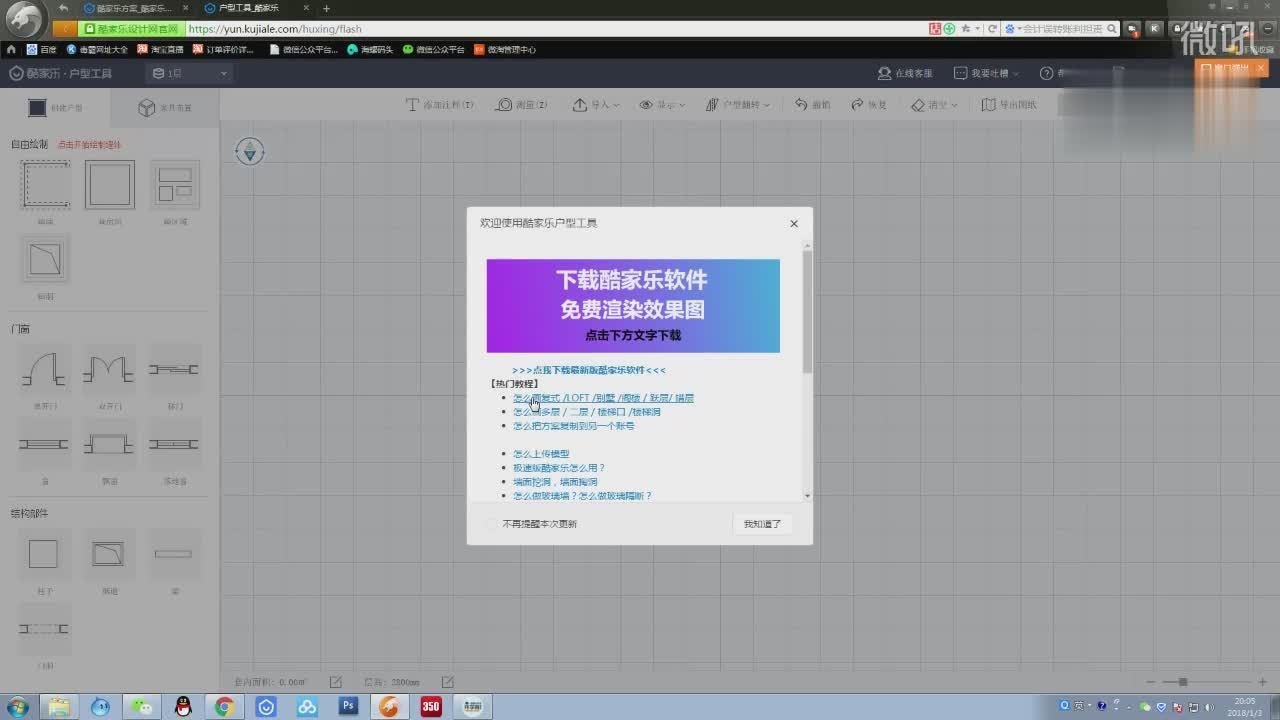Launch Photoshop from the taskbar
Image resolution: width=1280 pixels, height=720 pixels.
(x=348, y=707)
